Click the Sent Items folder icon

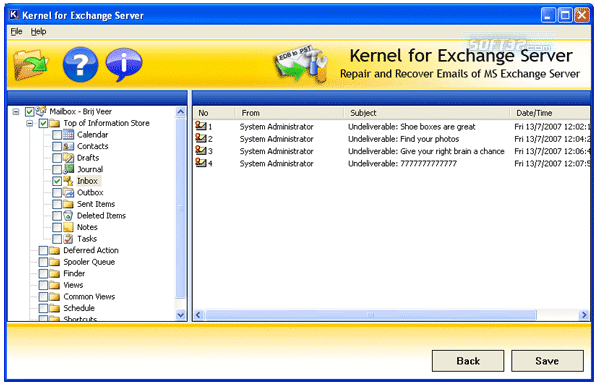coord(68,204)
